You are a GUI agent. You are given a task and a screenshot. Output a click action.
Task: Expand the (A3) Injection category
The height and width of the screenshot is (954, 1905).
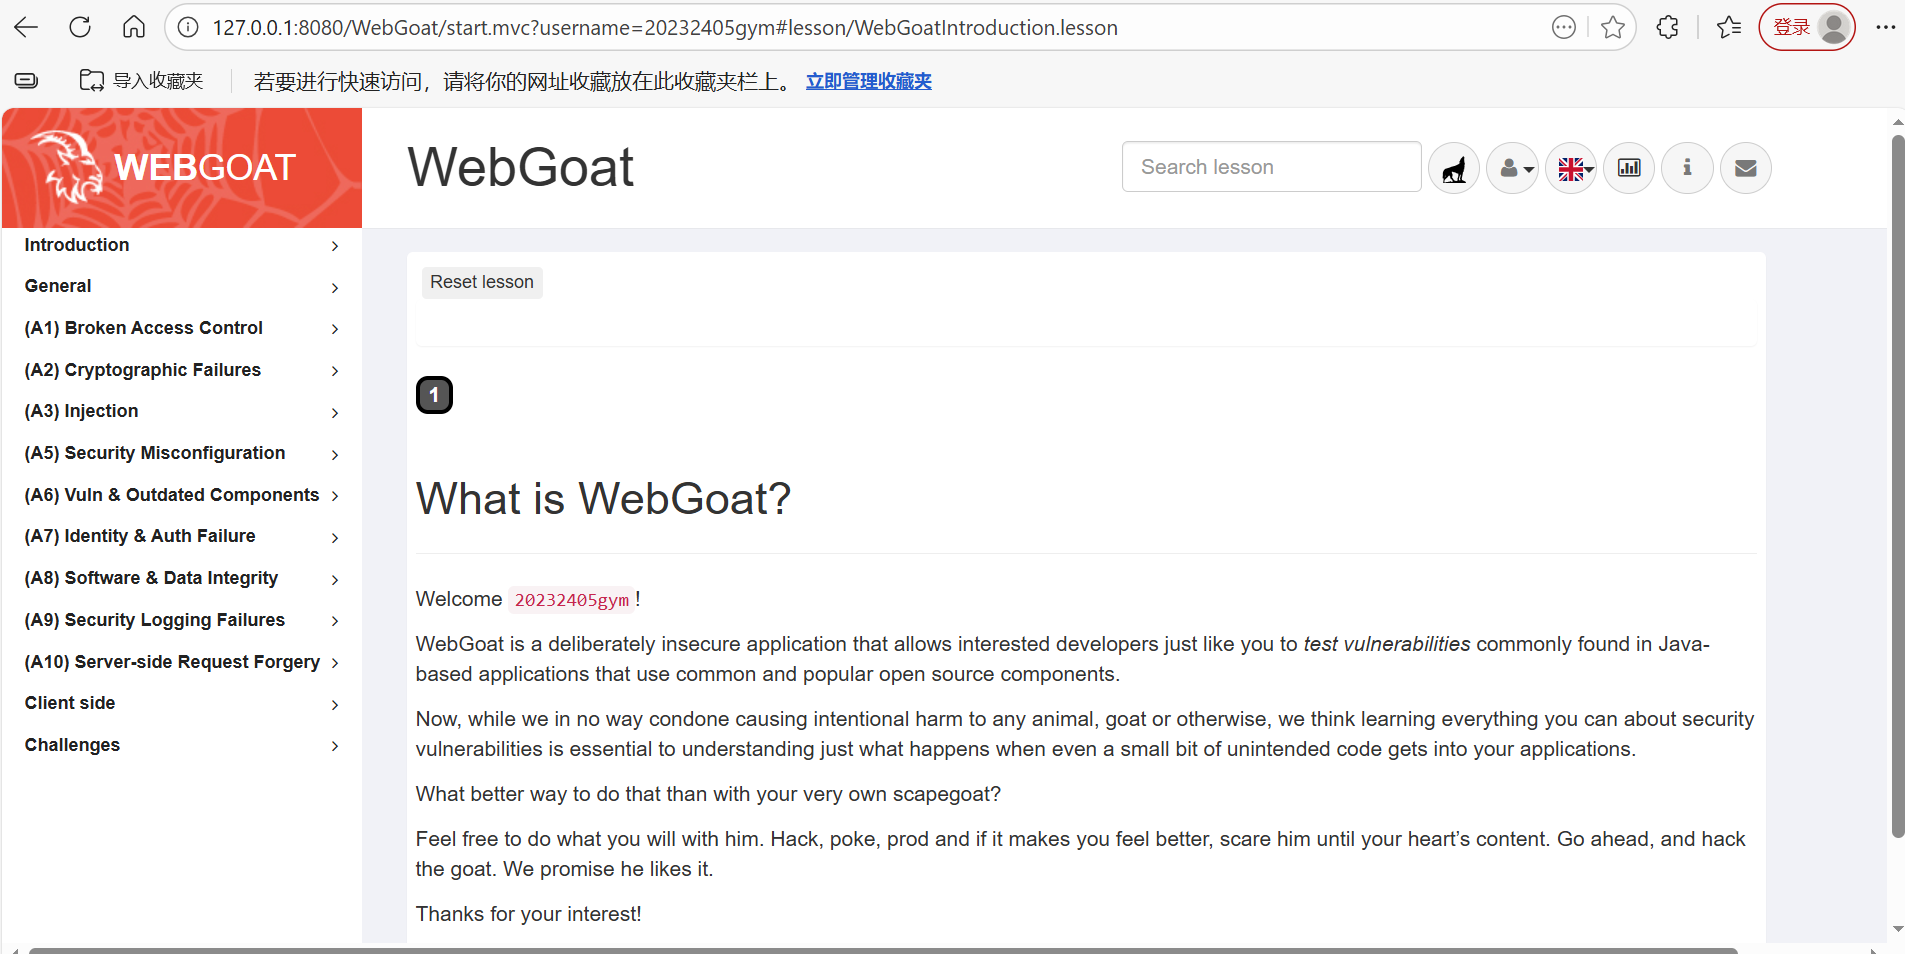tap(181, 411)
